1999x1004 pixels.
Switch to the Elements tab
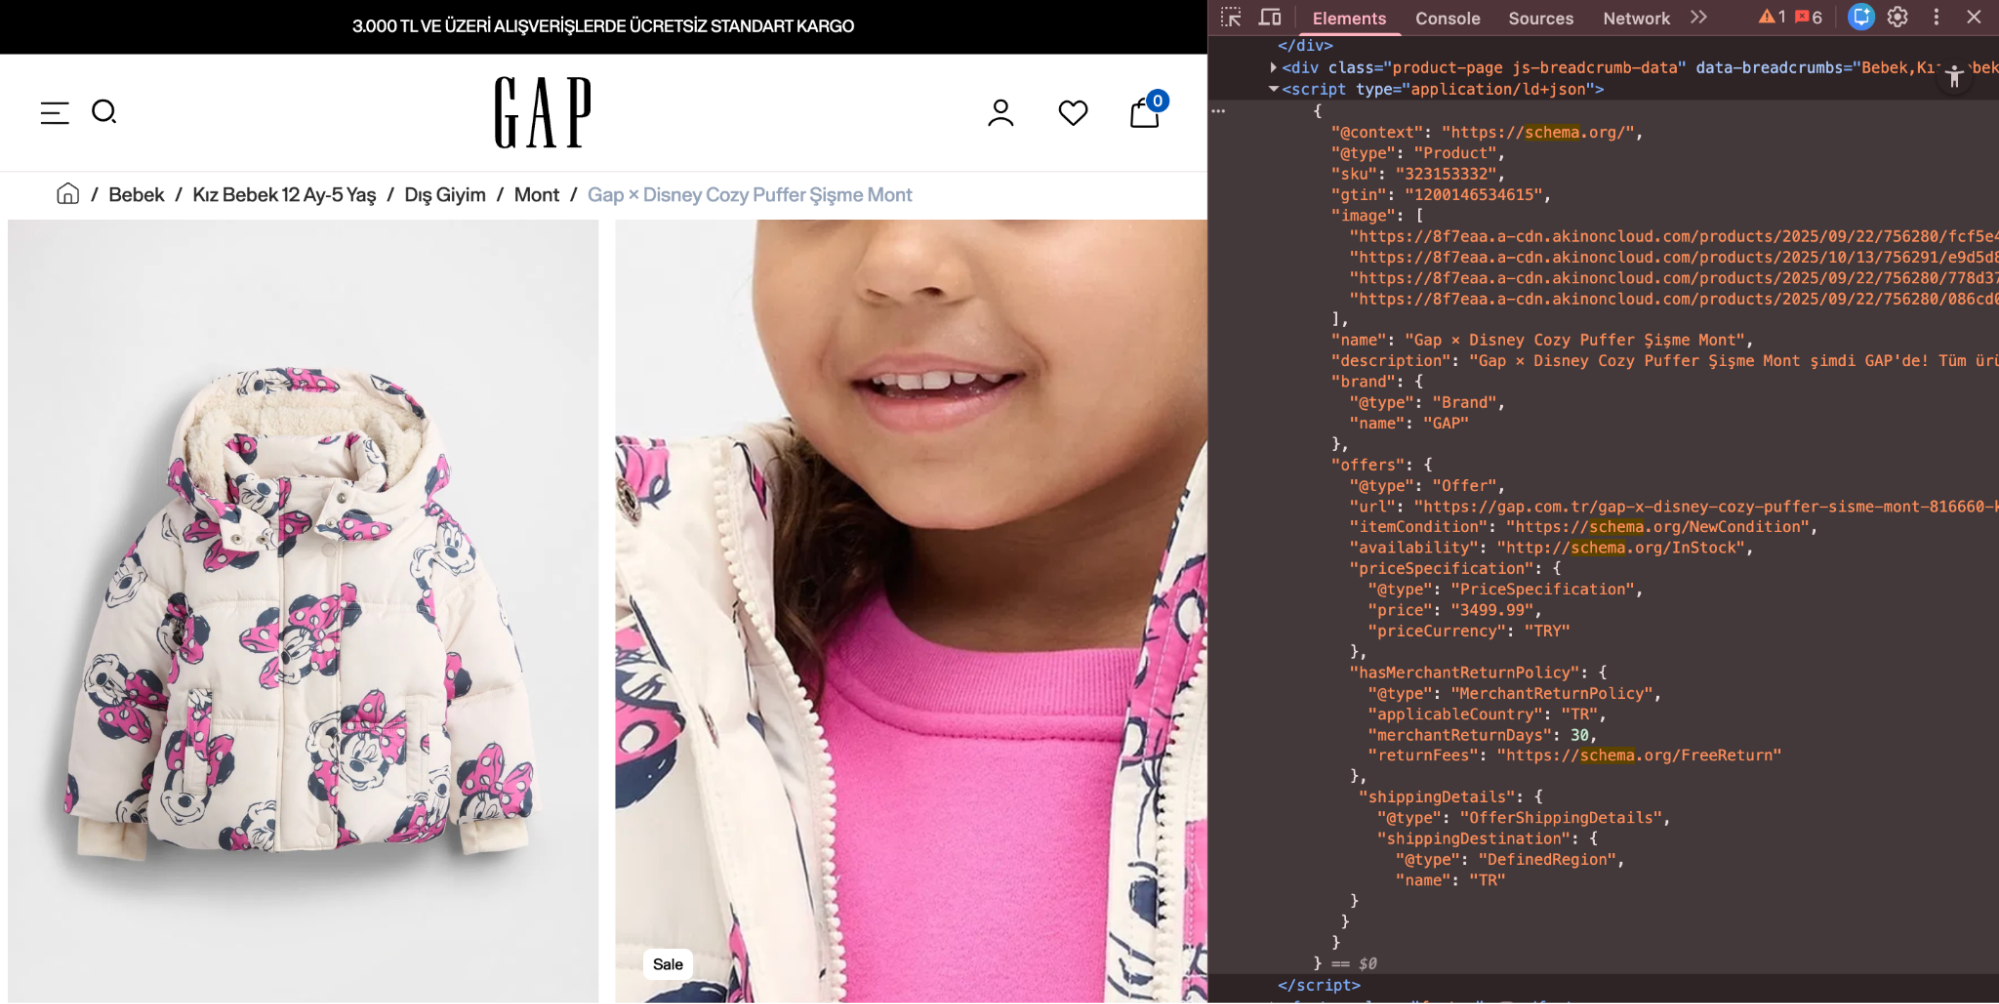(1349, 18)
